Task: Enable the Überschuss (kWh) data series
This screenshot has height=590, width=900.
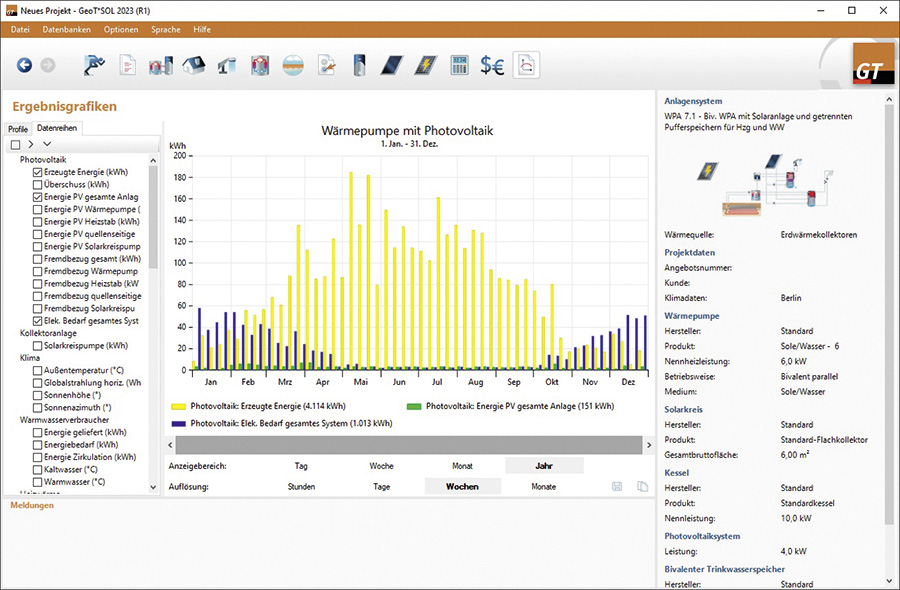Action: coord(38,185)
